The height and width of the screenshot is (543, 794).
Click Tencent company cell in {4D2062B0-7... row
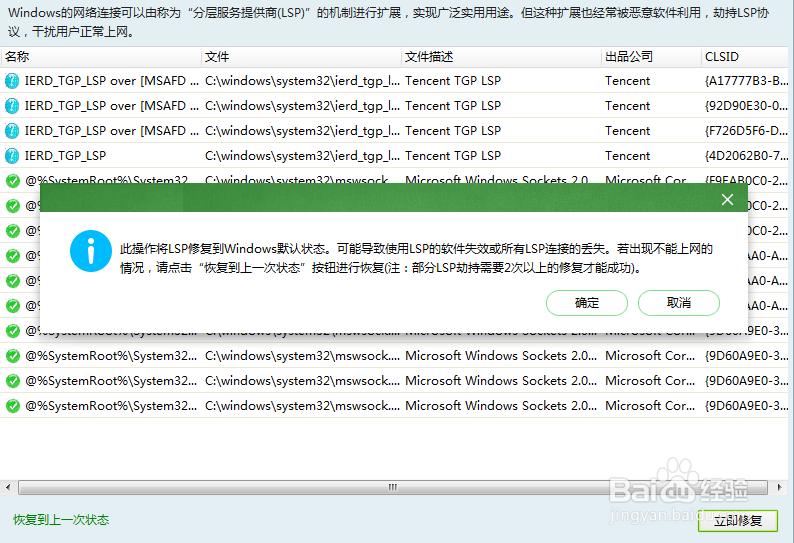click(627, 156)
